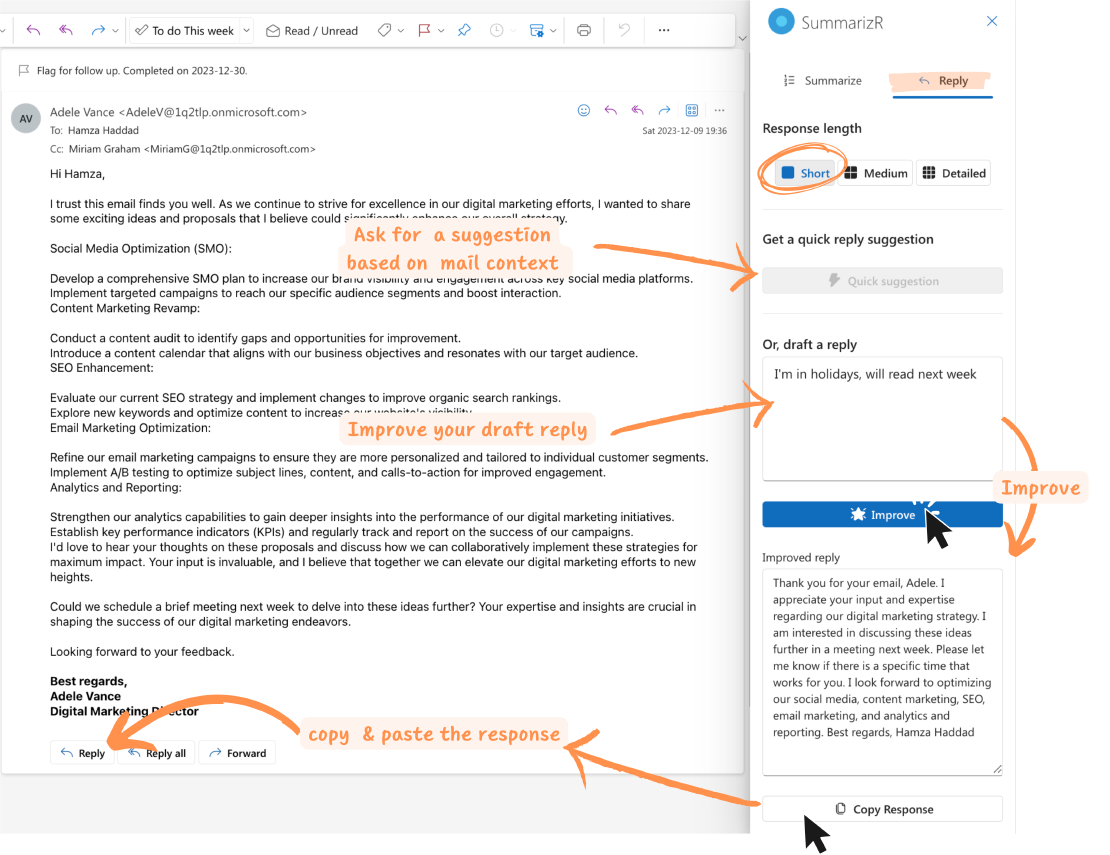Open more toolbar options ellipsis
This screenshot has height=855, width=1110.
click(664, 30)
